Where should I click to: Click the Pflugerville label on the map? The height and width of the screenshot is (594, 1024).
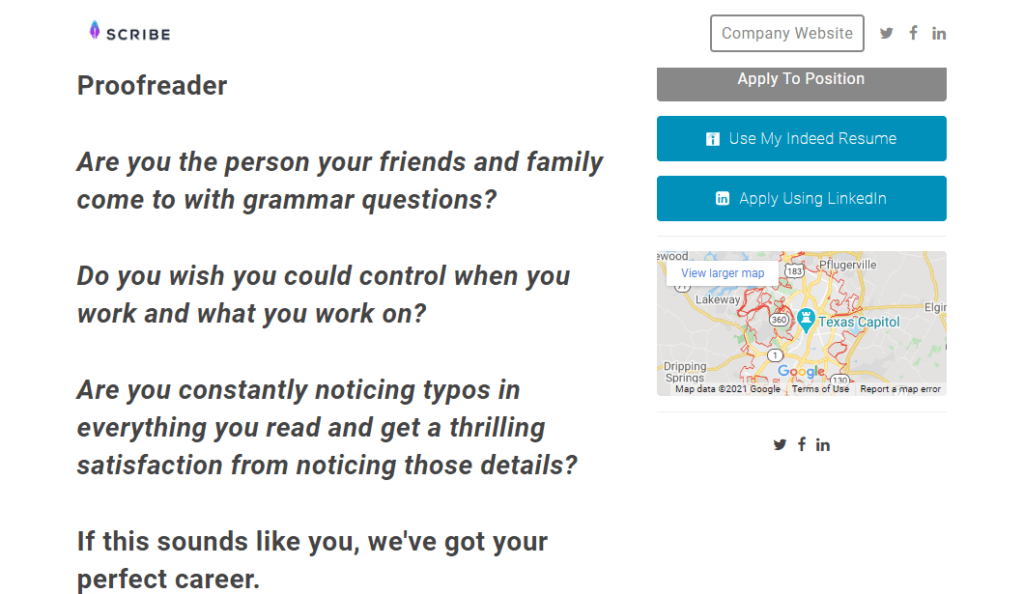coord(846,265)
